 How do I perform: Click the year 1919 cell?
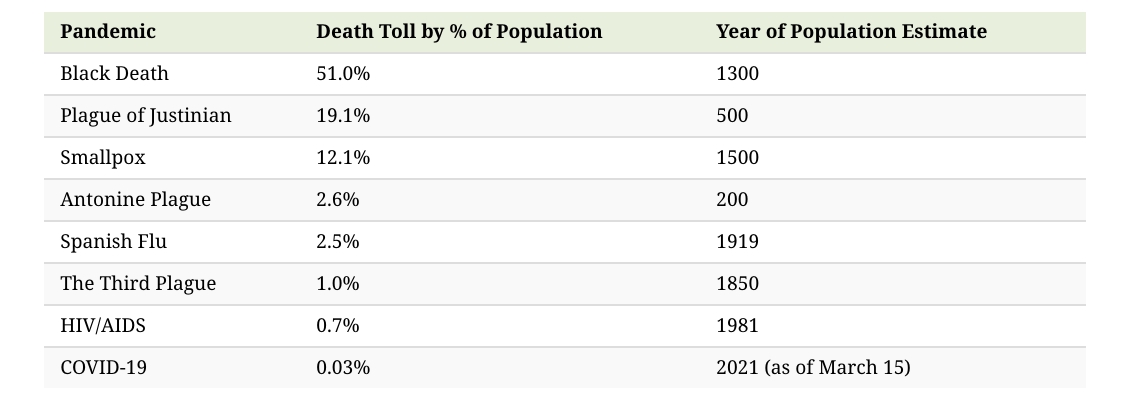pos(737,242)
